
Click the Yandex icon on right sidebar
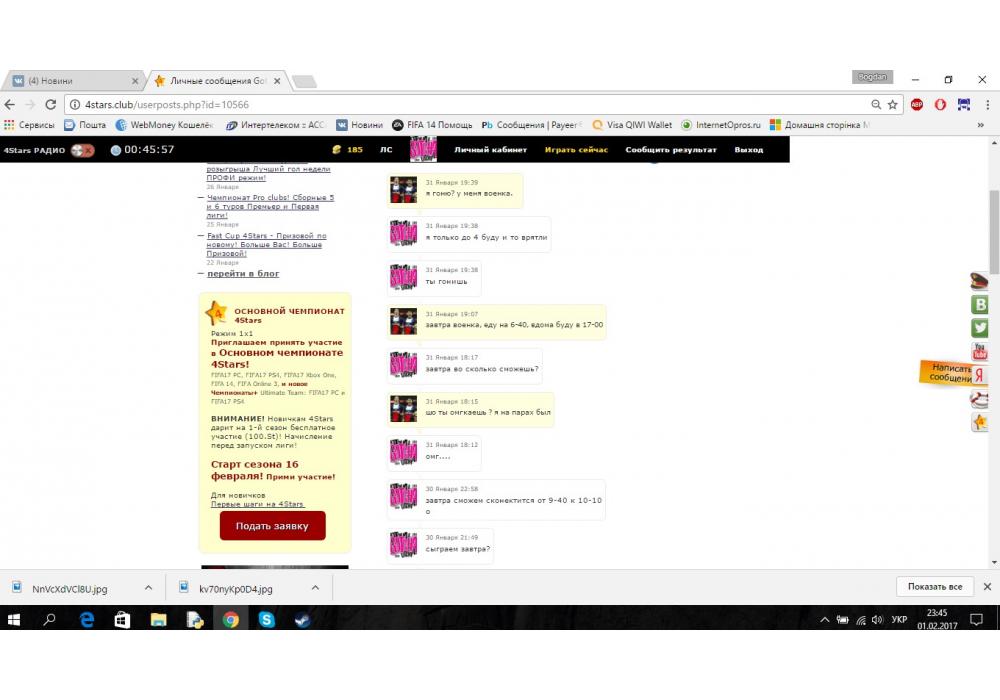coord(980,375)
